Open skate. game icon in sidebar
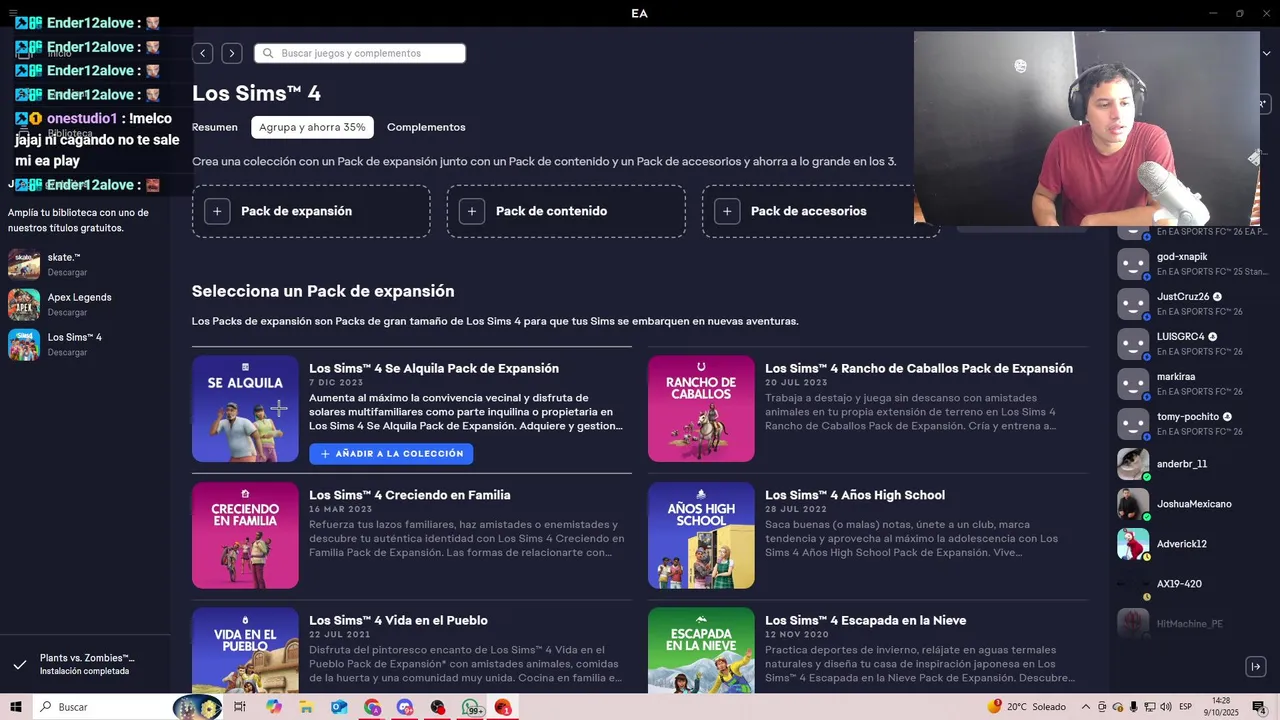This screenshot has height=720, width=1280. pyautogui.click(x=24, y=265)
